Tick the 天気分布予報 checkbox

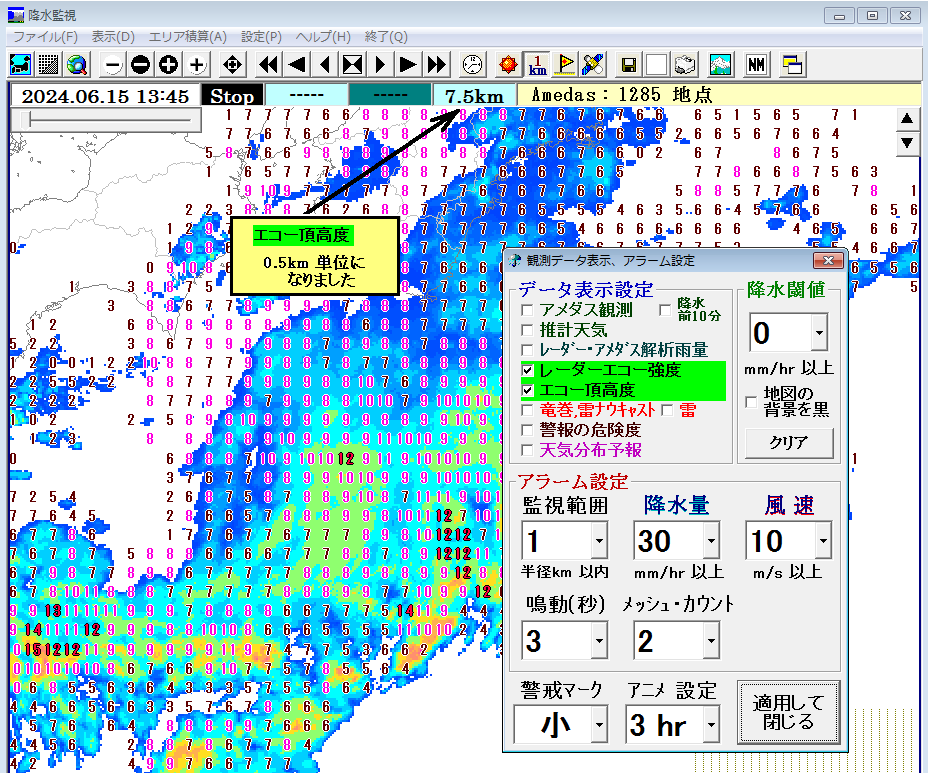pos(527,450)
